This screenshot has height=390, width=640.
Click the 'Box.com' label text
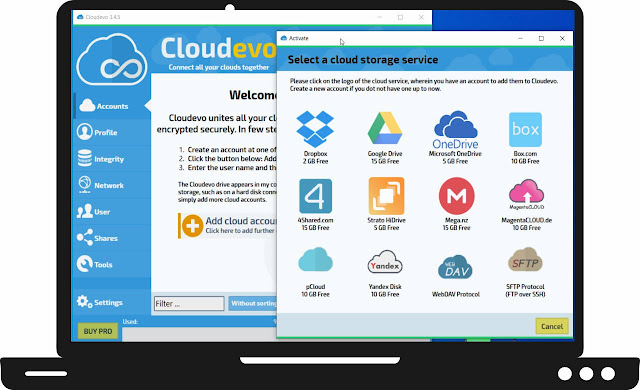(525, 154)
